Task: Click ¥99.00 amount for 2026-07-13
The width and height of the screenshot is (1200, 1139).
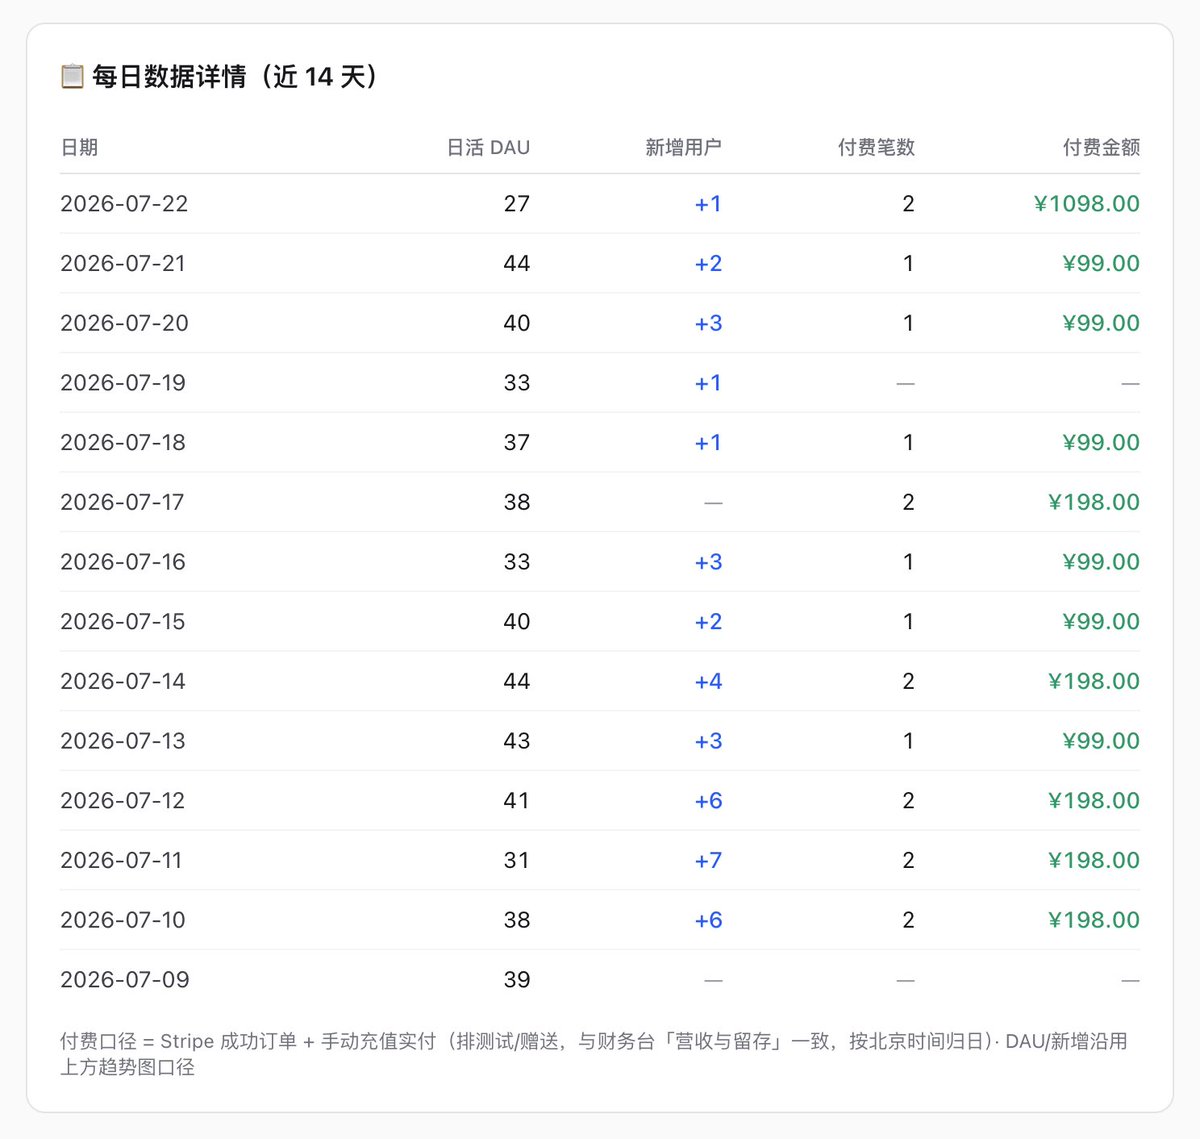Action: 1101,741
